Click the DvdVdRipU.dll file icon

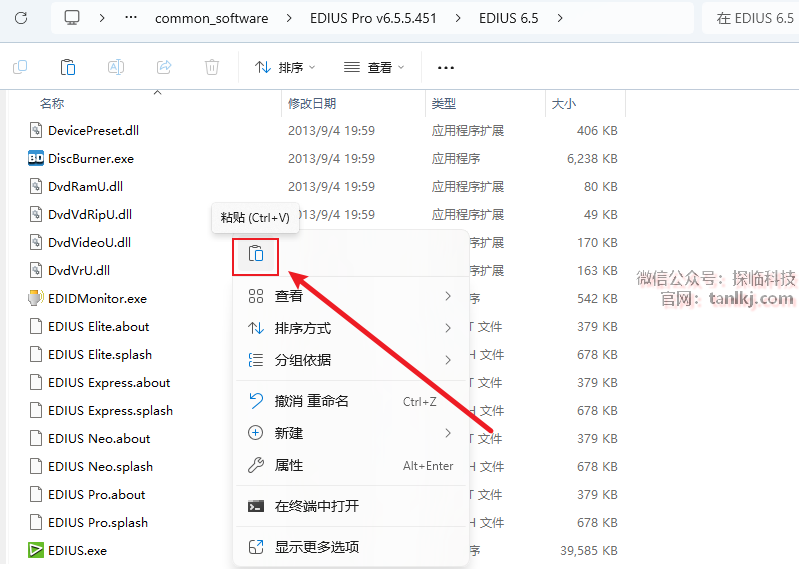pos(36,214)
